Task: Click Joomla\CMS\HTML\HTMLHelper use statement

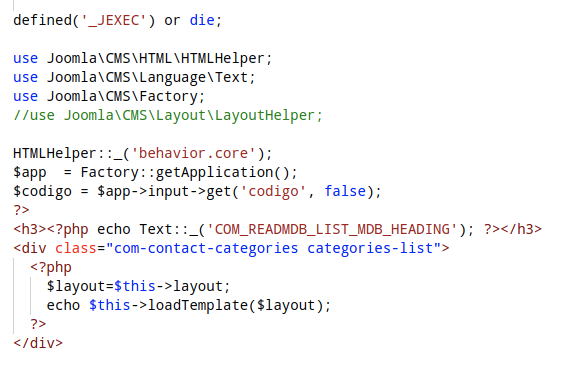Action: (142, 59)
